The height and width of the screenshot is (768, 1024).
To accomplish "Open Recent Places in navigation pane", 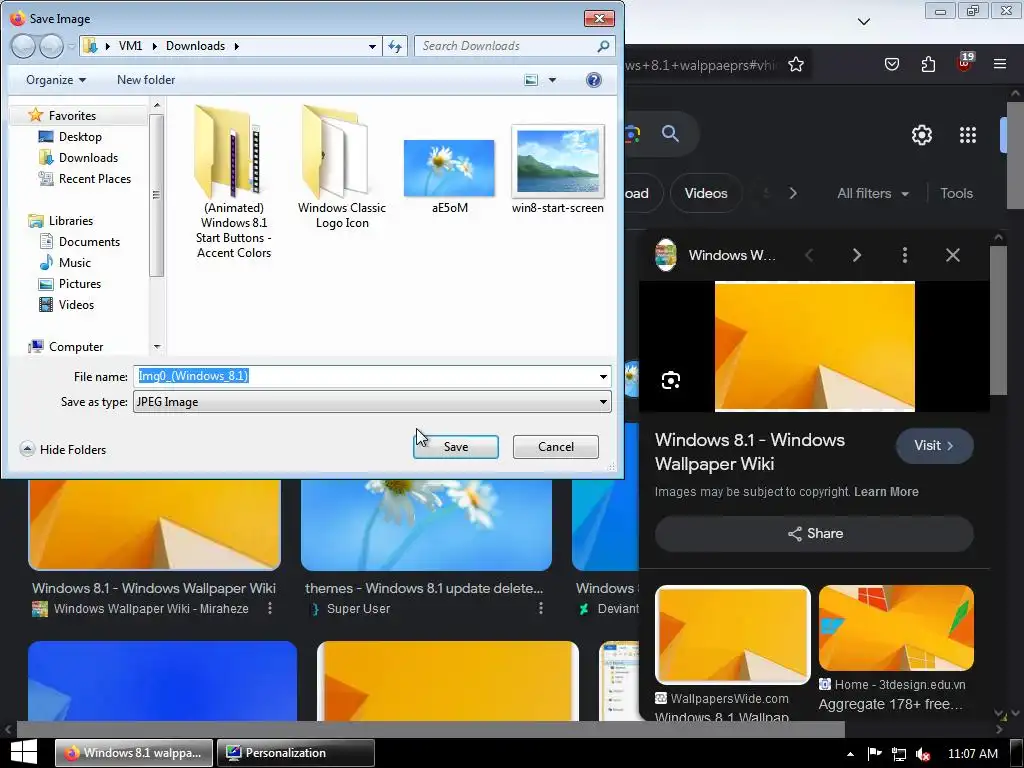I will pyautogui.click(x=95, y=178).
